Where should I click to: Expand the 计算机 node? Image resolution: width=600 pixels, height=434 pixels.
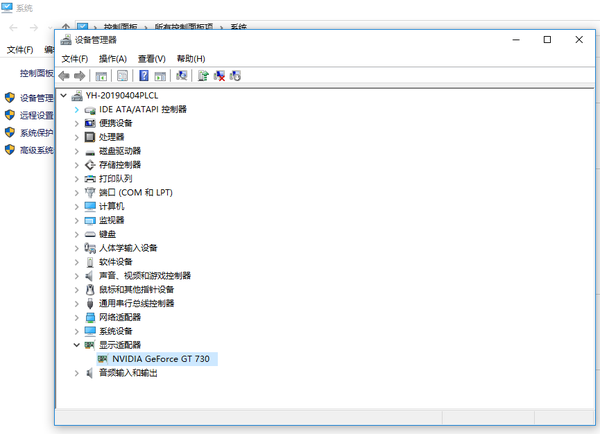coord(77,207)
